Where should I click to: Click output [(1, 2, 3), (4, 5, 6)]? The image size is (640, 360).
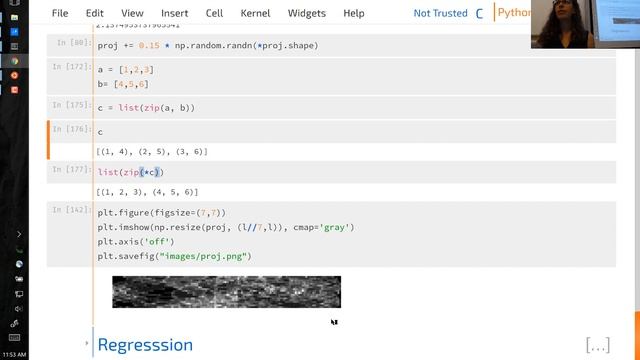tap(147, 192)
